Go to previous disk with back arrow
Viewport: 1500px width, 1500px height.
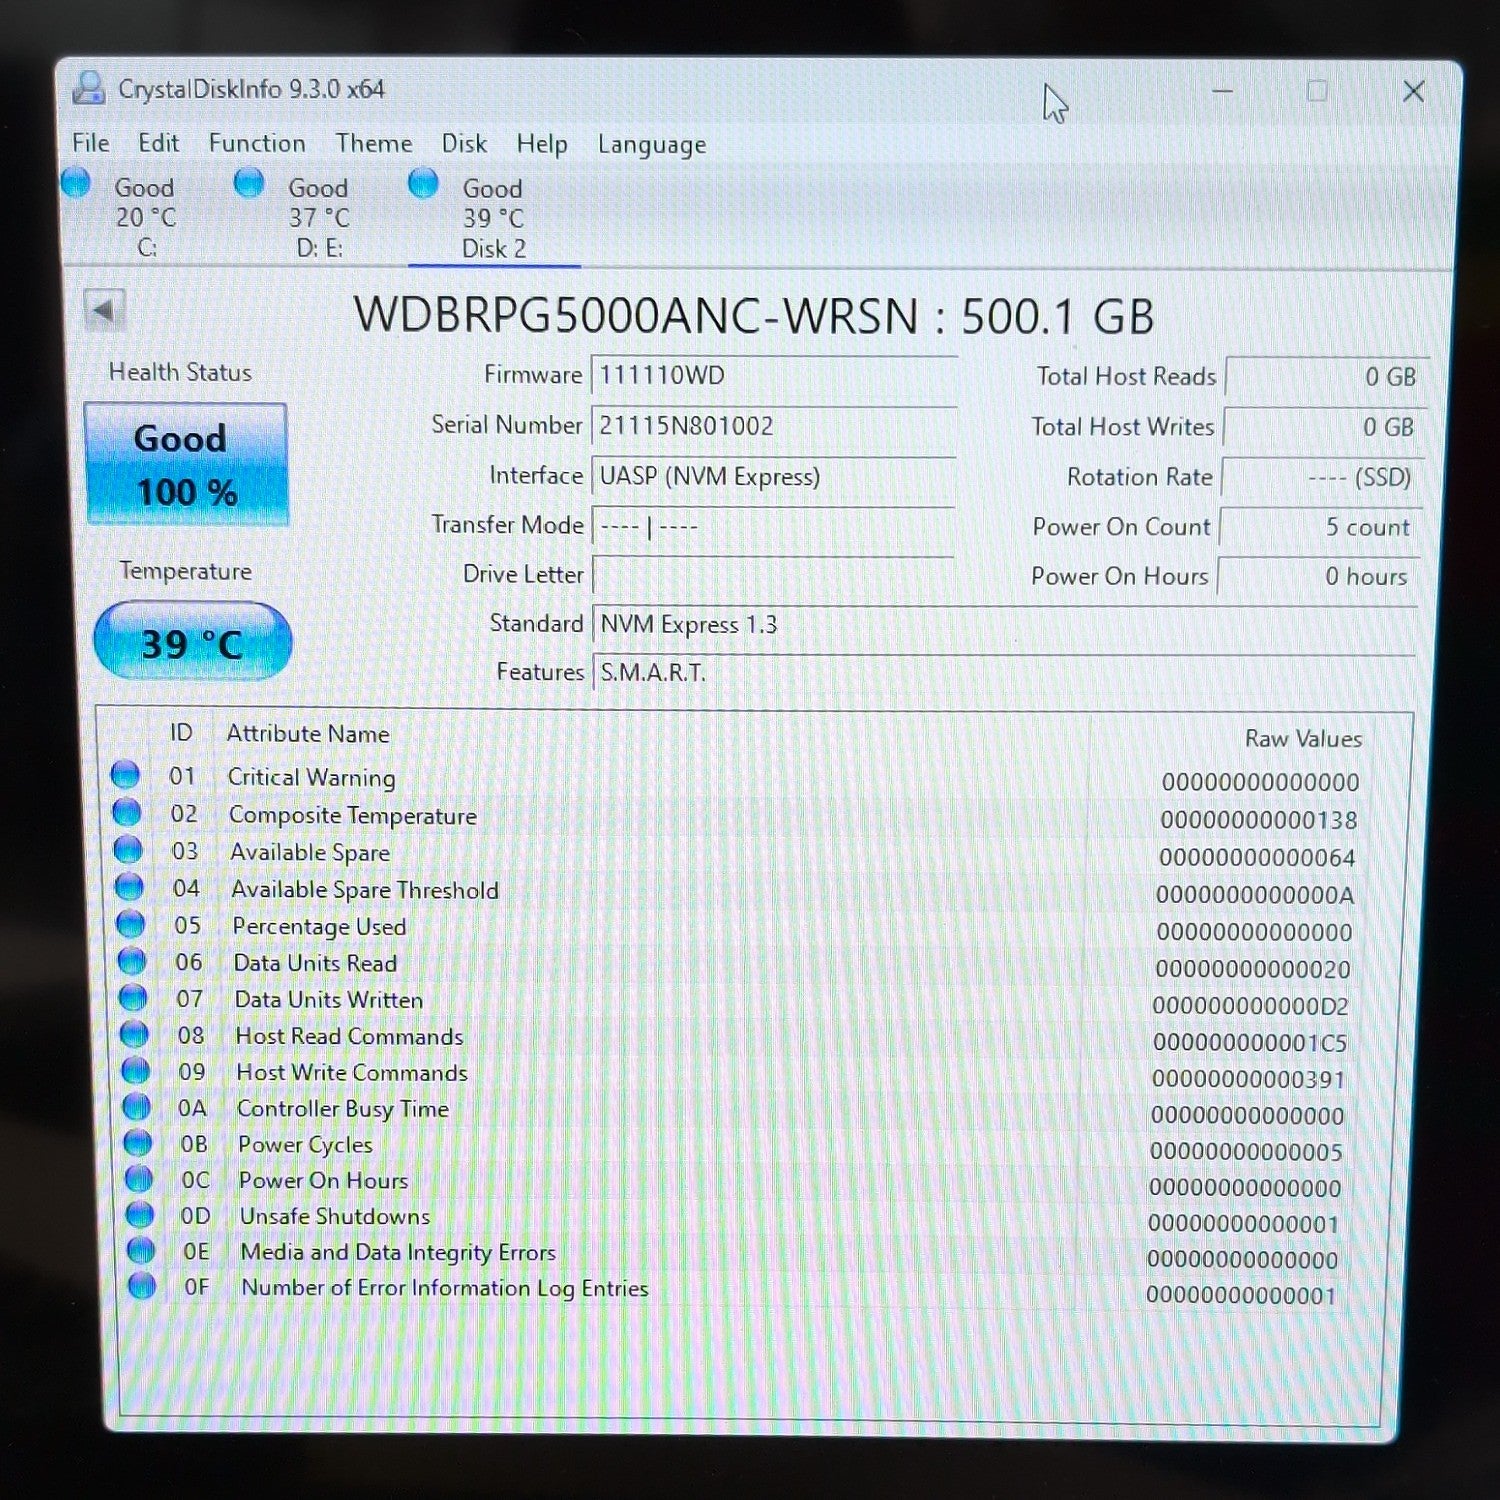(x=104, y=310)
